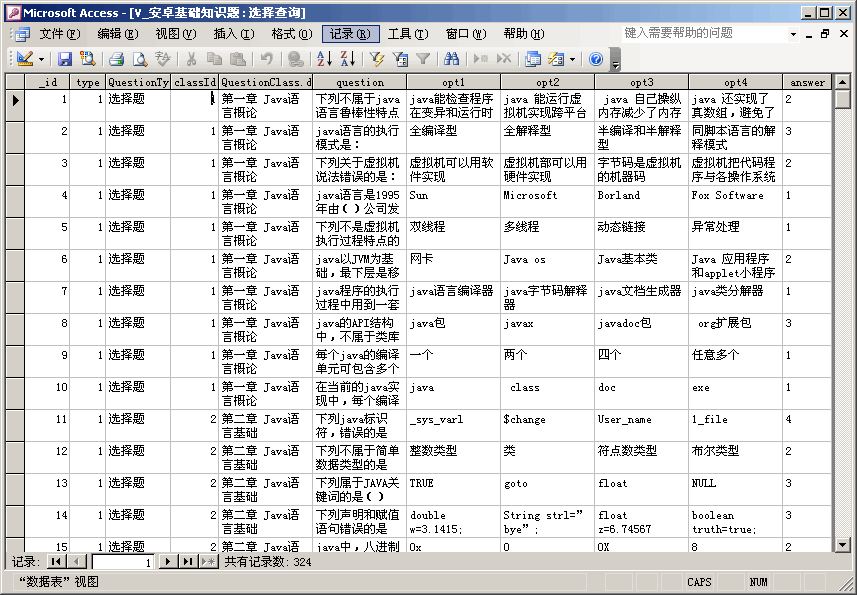The height and width of the screenshot is (595, 857).
Task: Expand toolbar options chevron
Action: tap(615, 60)
